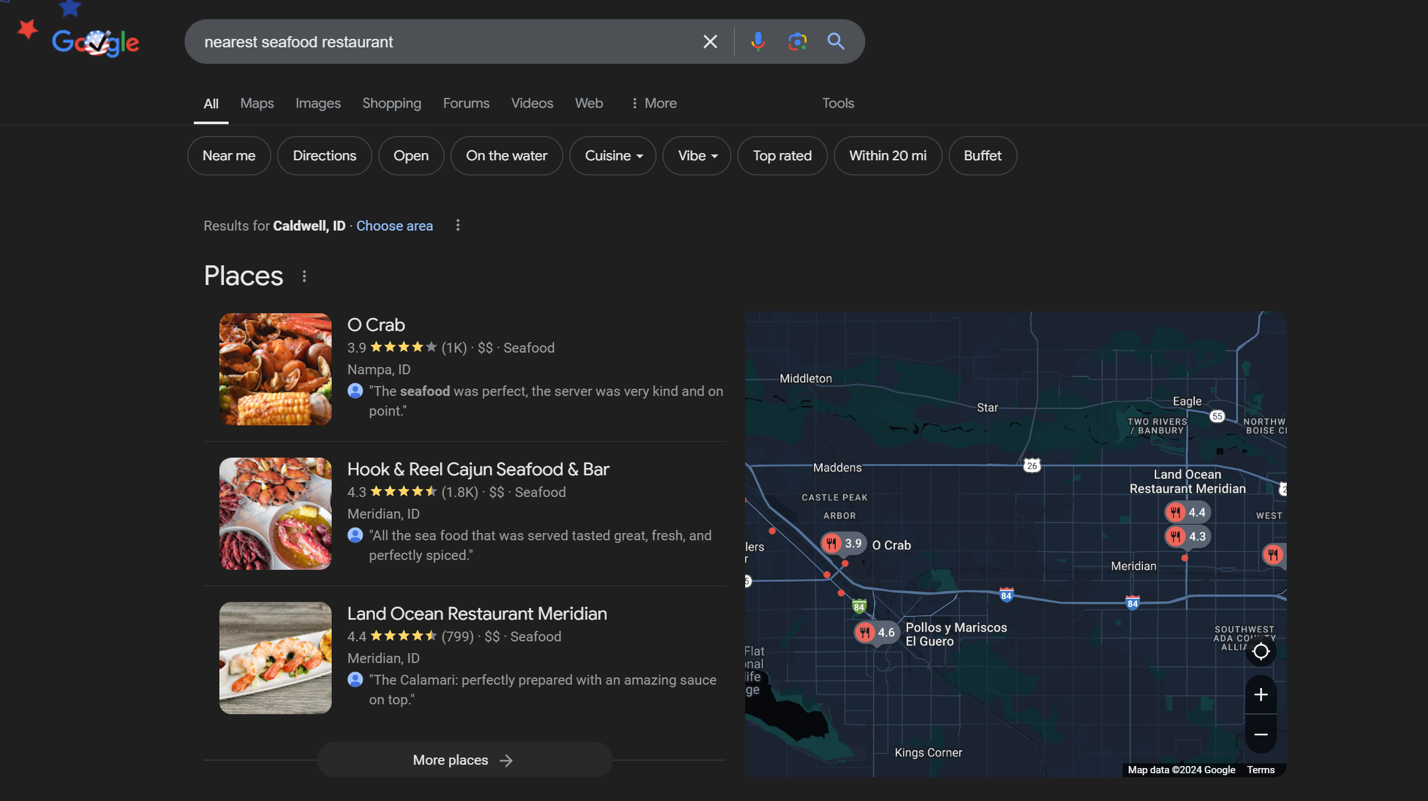Toggle the On the water filter
This screenshot has width=1428, height=801.
[507, 156]
